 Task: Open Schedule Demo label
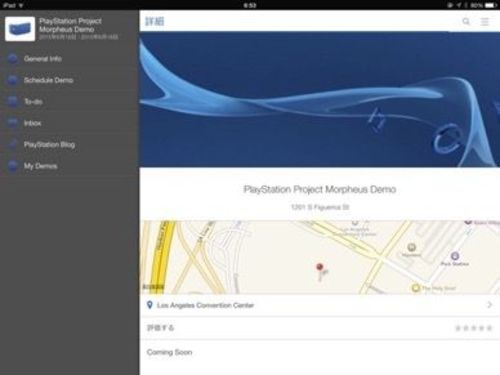48,80
